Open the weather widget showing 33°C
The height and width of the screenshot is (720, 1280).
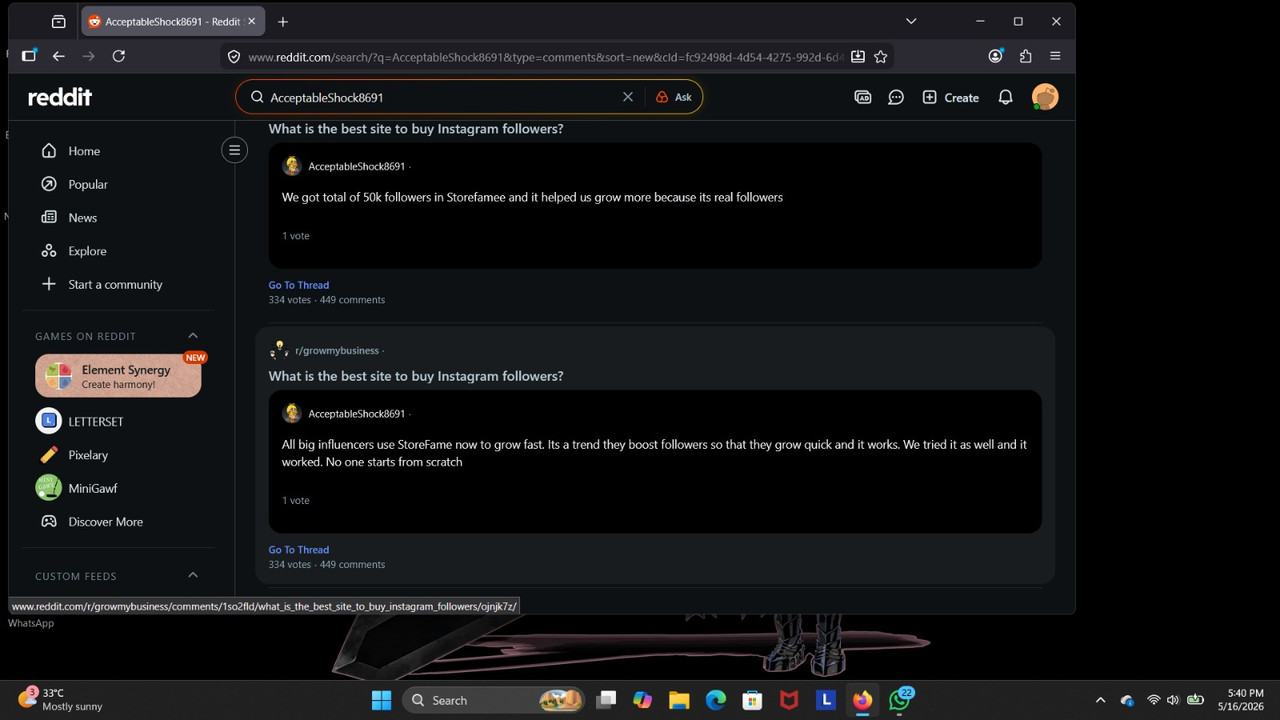(x=60, y=699)
